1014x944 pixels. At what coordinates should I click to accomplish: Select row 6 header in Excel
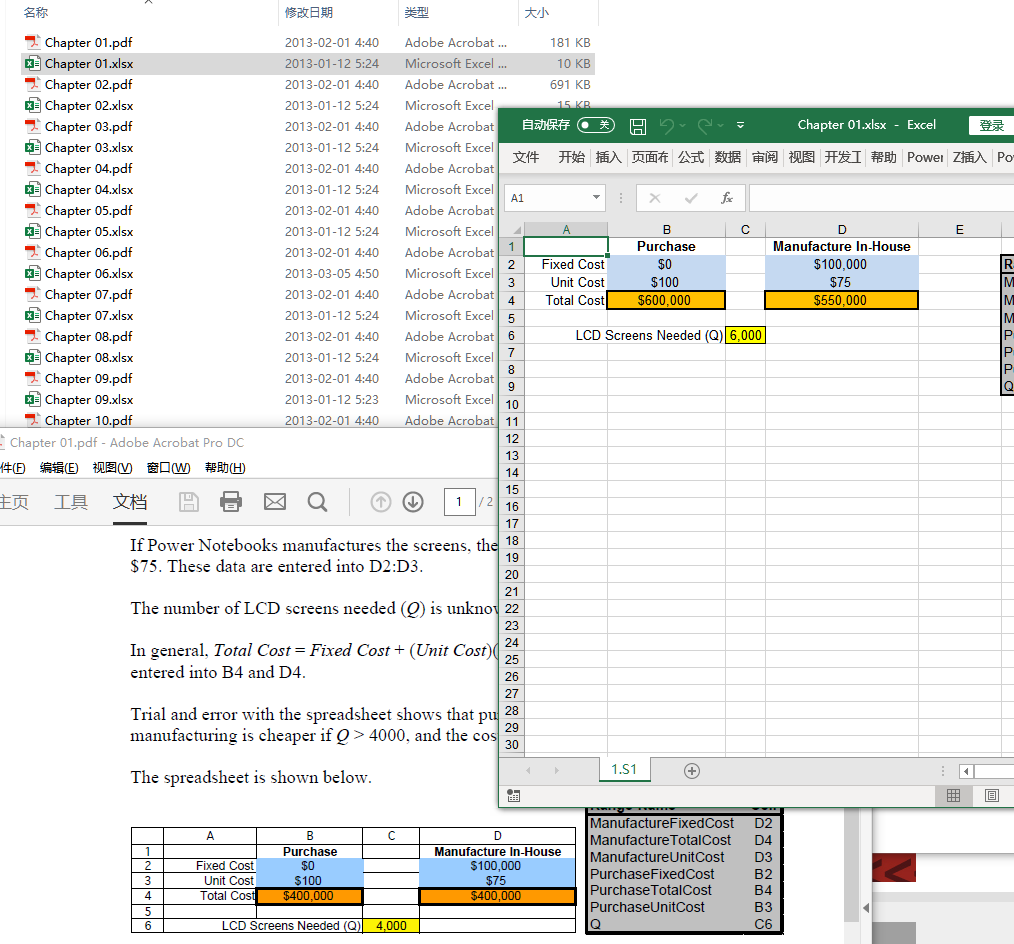(511, 336)
